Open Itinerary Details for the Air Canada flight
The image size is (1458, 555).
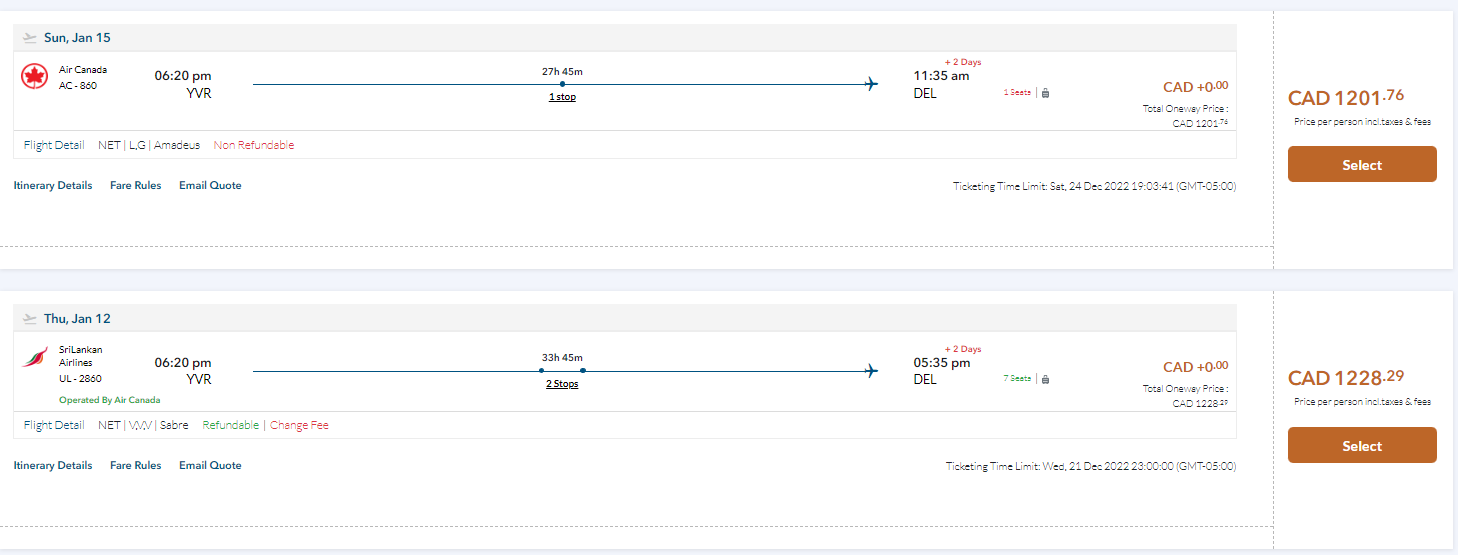coord(53,185)
